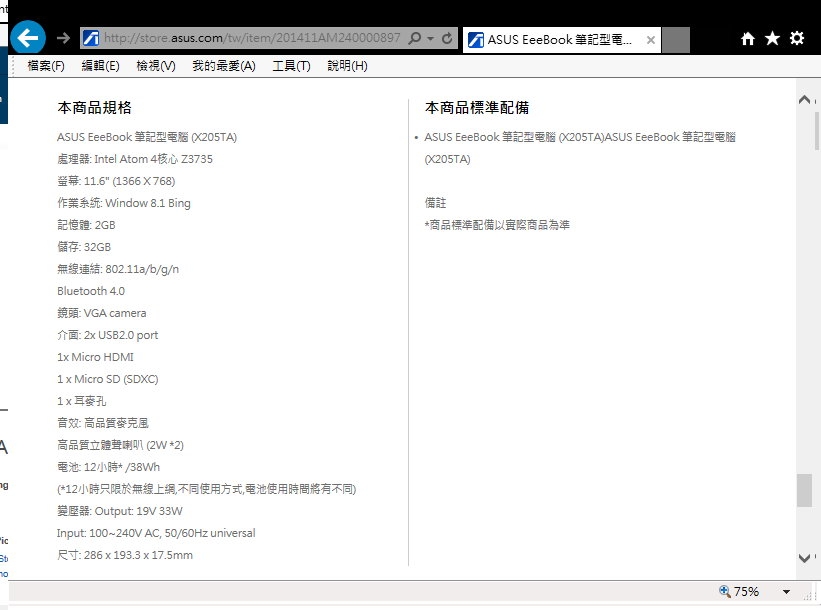Open Tools with the gear icon

pos(797,38)
